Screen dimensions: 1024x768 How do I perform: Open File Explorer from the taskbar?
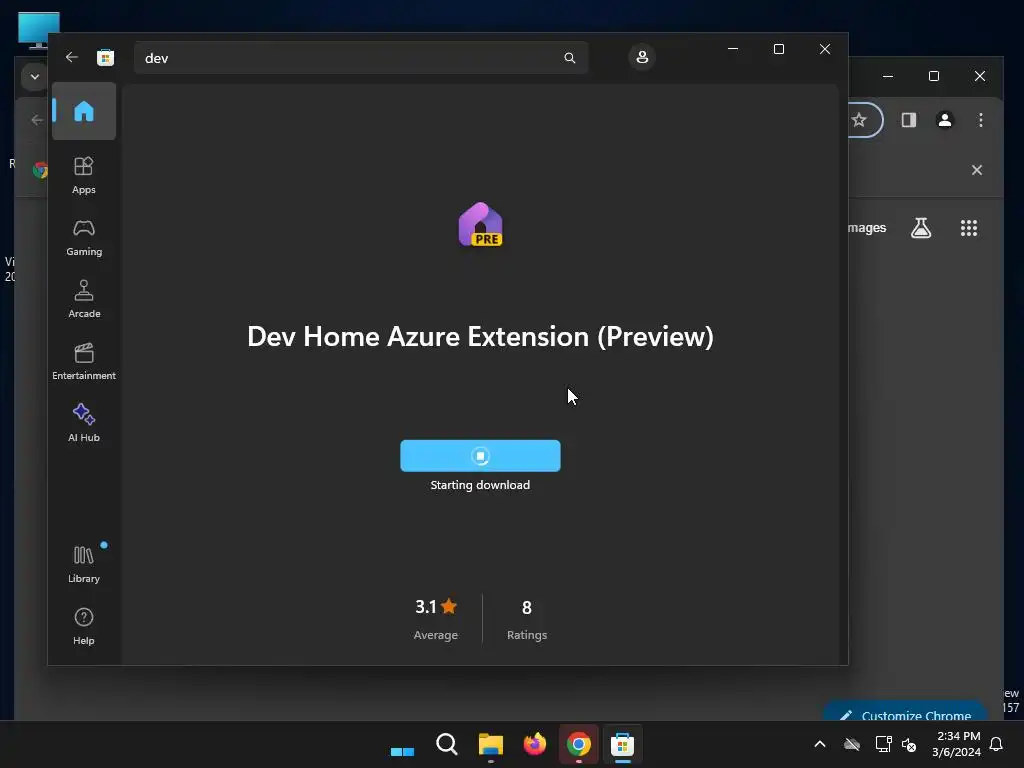[x=490, y=744]
